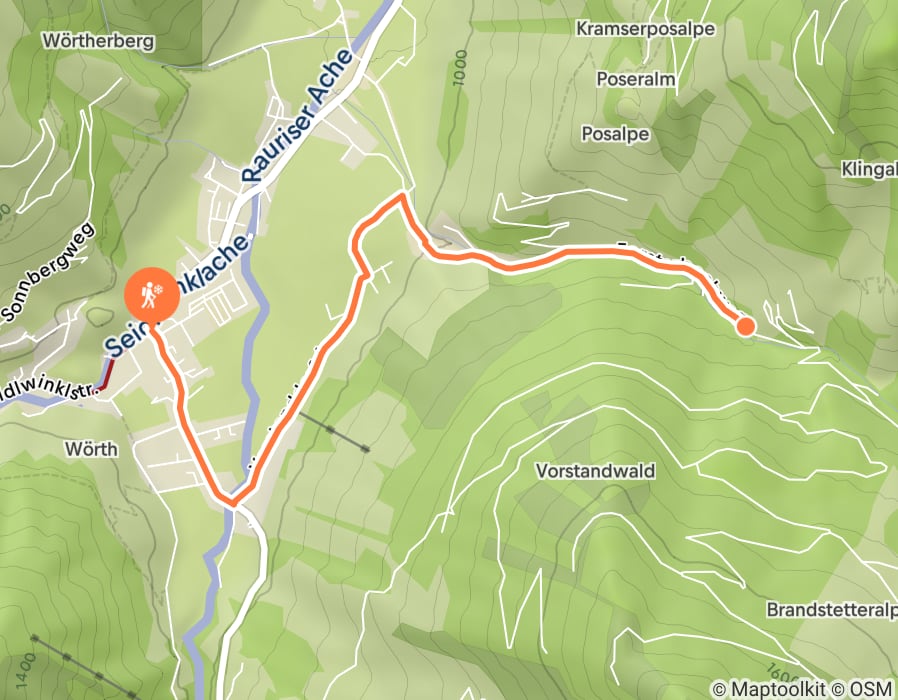Click the Kramserposalpe label
This screenshot has width=898, height=700.
pos(645,29)
